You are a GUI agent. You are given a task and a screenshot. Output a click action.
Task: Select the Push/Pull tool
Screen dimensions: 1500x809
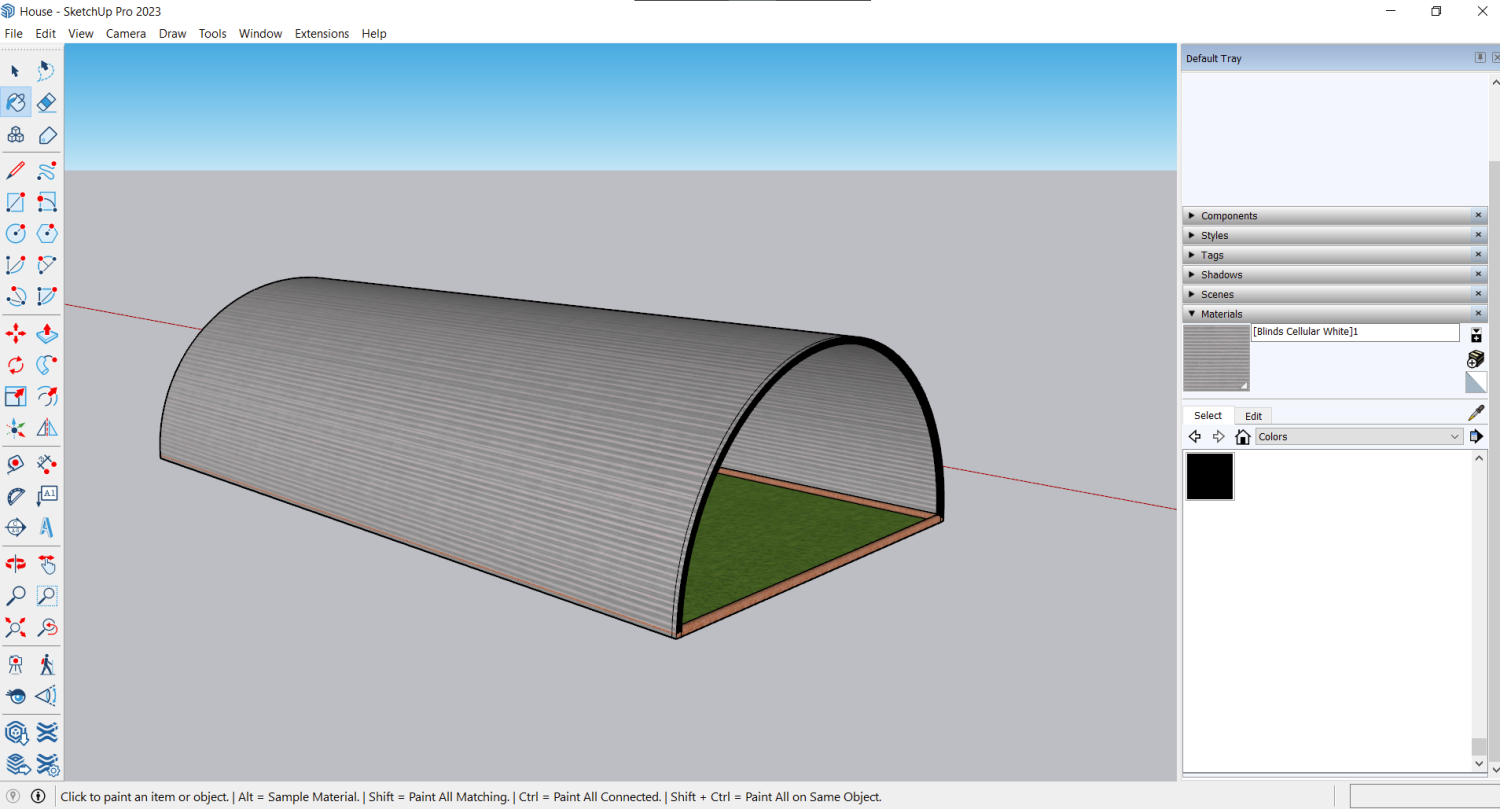[46, 333]
